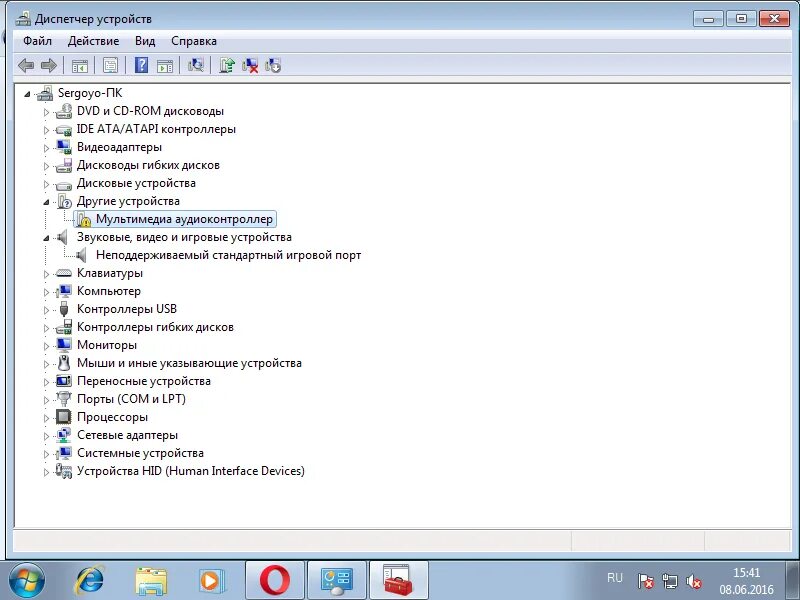This screenshot has width=800, height=600.
Task: Click the Клавиатуры keyboard icon
Action: 64,273
